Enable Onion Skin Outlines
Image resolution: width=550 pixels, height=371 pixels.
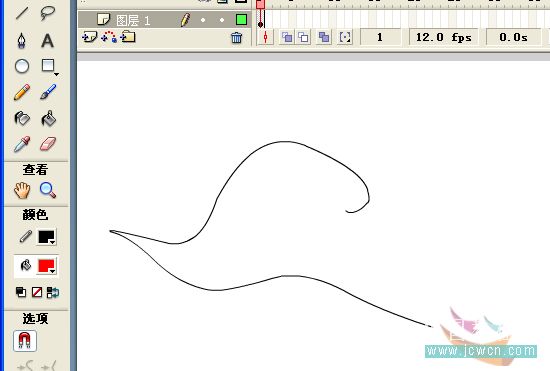[x=303, y=37]
